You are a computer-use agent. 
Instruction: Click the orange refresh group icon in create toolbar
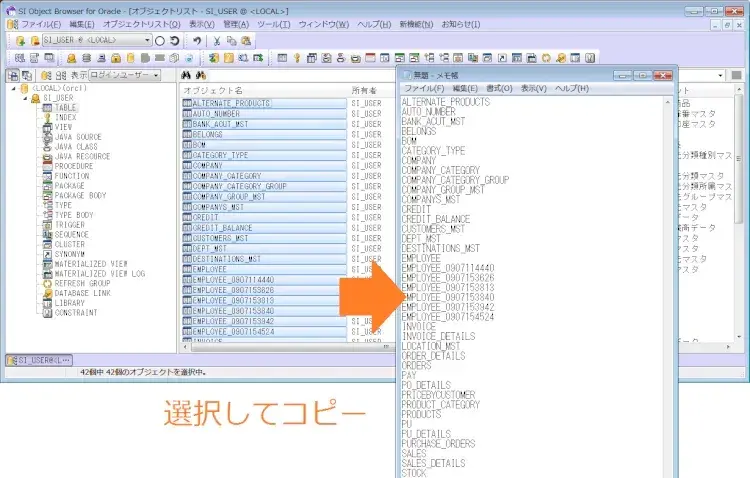[x=546, y=58]
